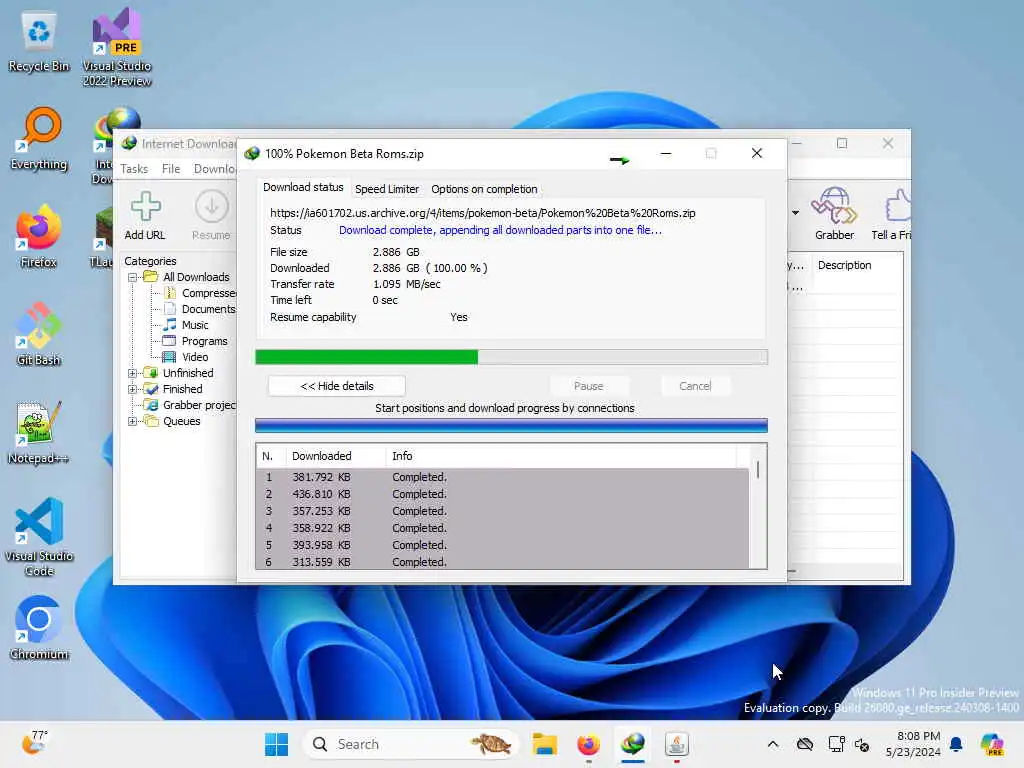Open Recycle Bin desktop icon

click(x=39, y=42)
